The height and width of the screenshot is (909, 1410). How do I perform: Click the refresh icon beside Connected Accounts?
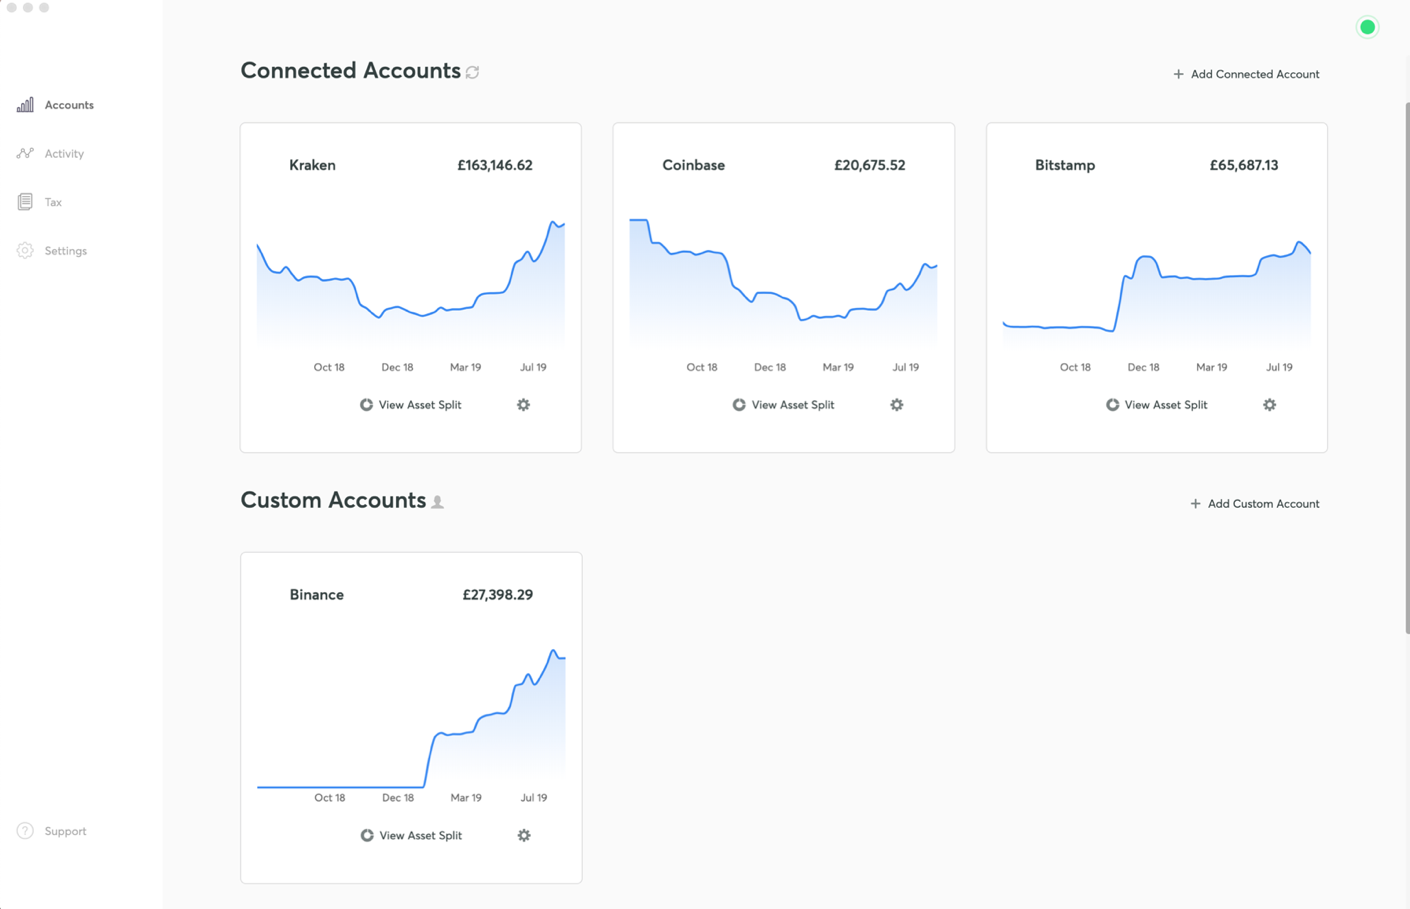coord(473,72)
